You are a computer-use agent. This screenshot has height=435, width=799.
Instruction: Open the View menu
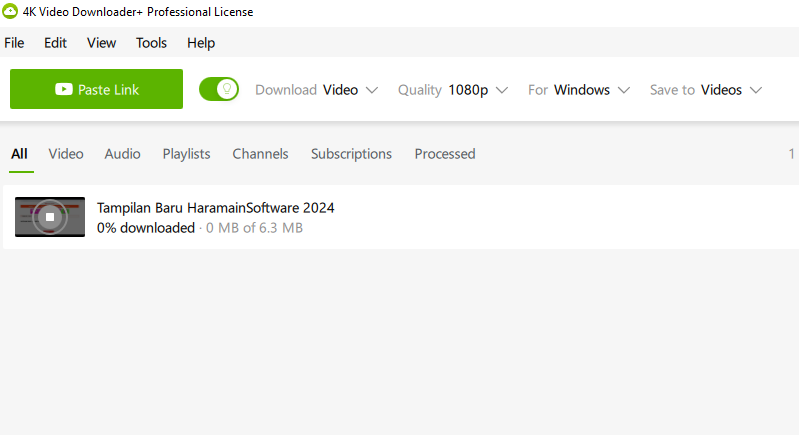(x=101, y=43)
